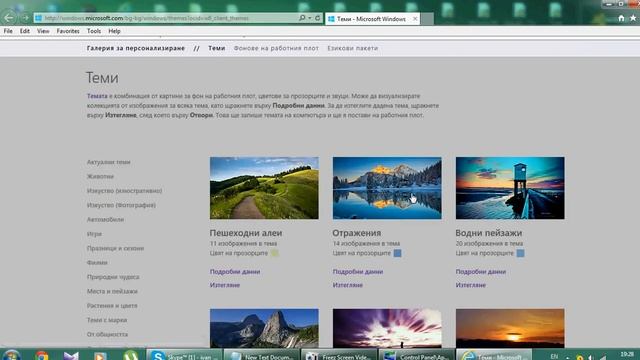
Task: Switch to Control Panel taskbar window
Action: [x=416, y=355]
